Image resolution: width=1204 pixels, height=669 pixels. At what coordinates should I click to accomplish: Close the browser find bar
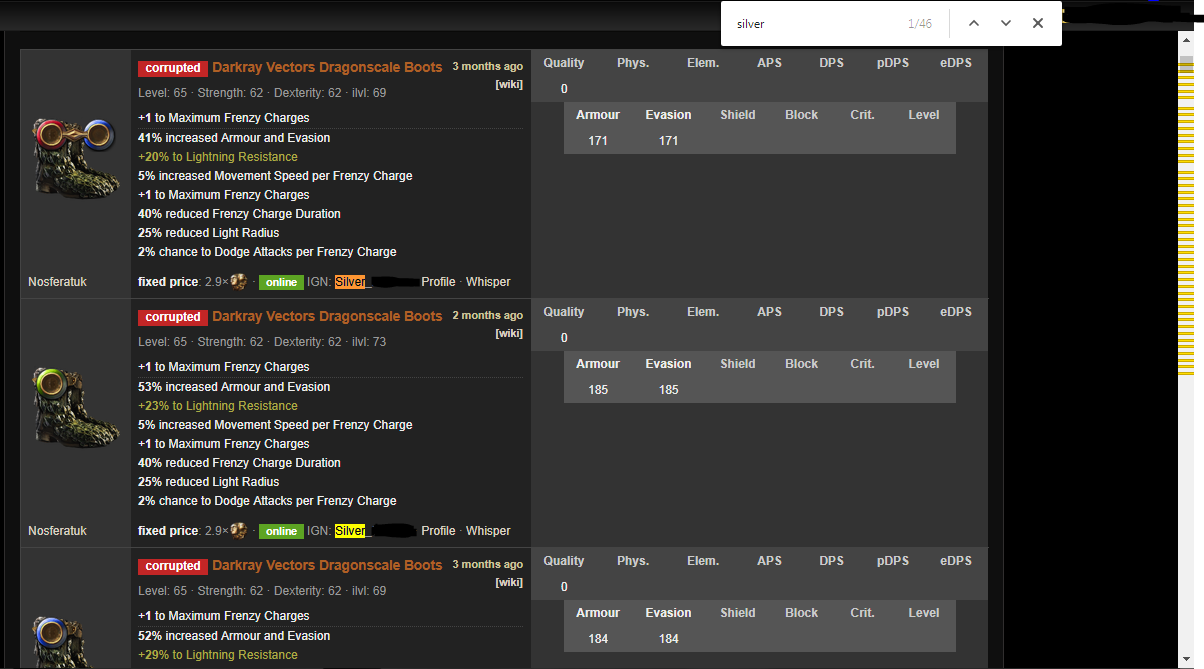pyautogui.click(x=1038, y=22)
